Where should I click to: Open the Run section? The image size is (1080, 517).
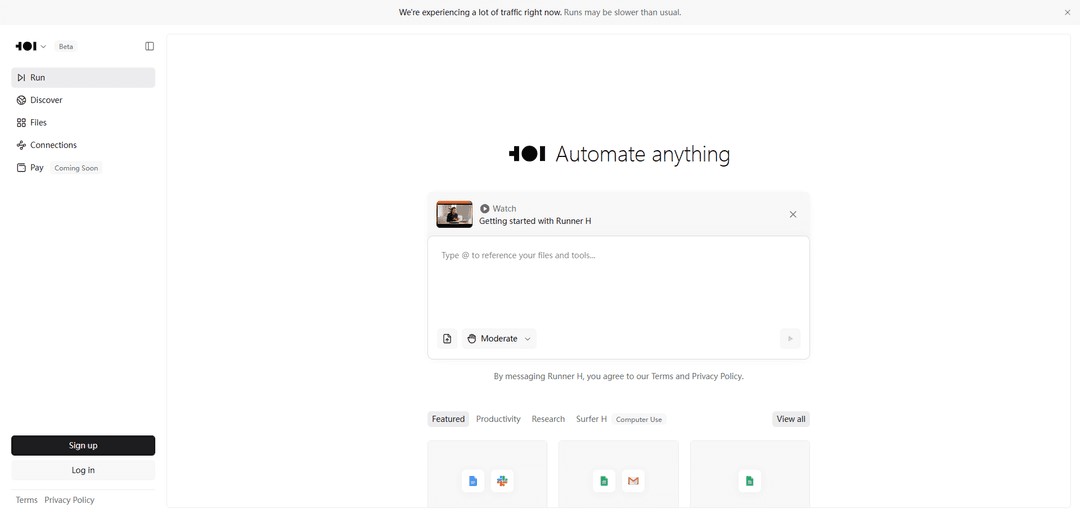pyautogui.click(x=83, y=78)
